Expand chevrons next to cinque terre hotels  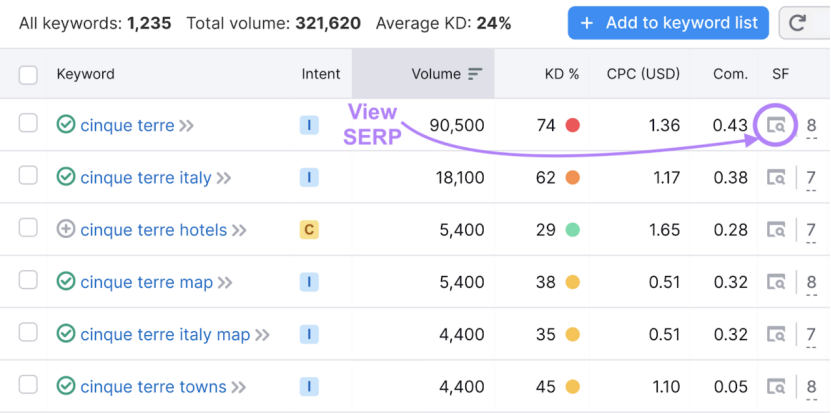(239, 230)
